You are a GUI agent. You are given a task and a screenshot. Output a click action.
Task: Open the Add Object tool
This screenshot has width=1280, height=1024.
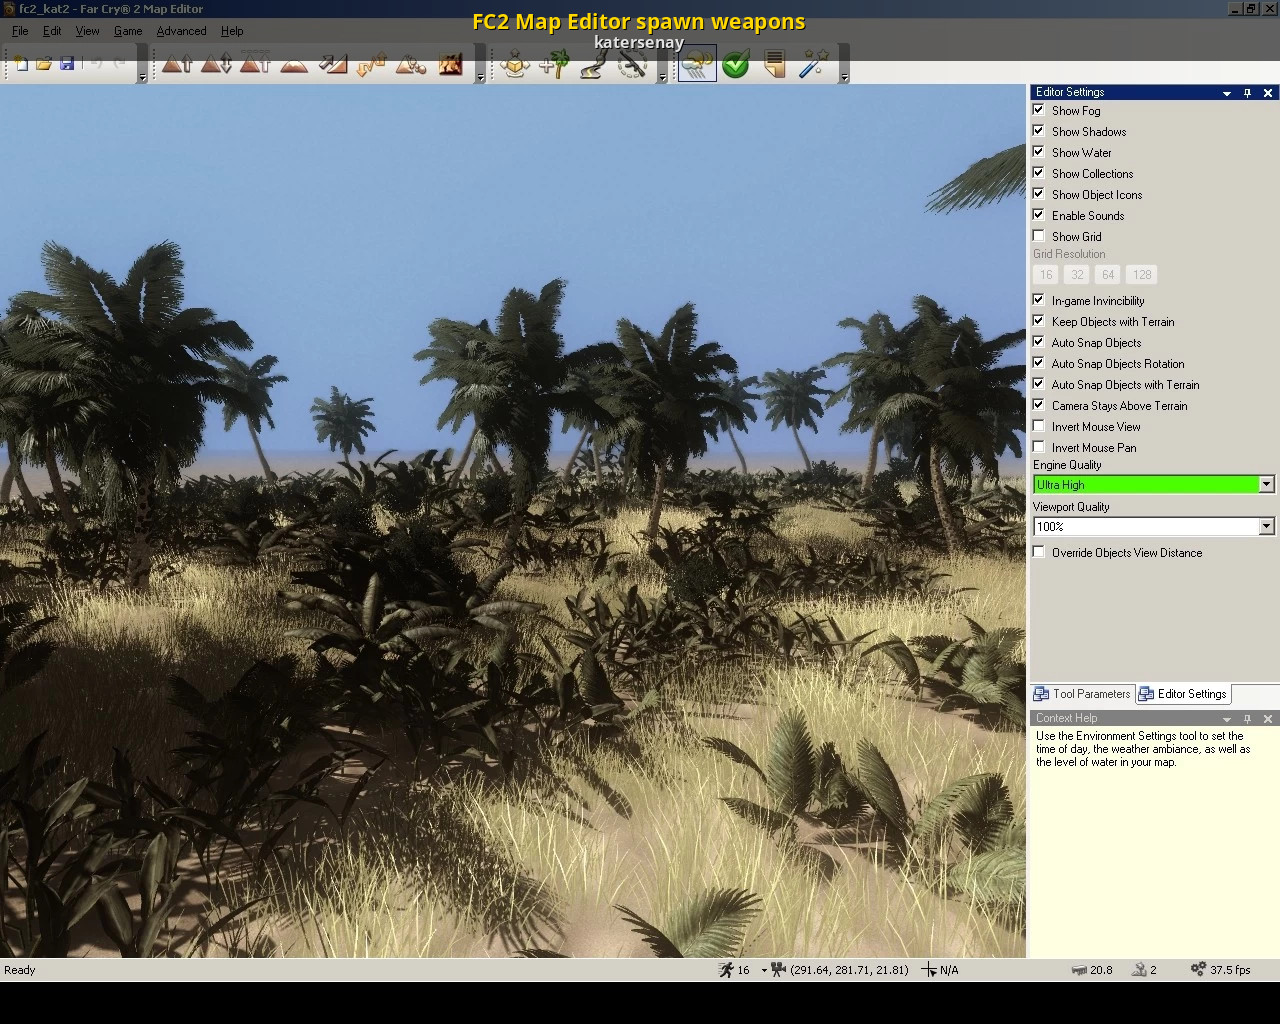[515, 64]
